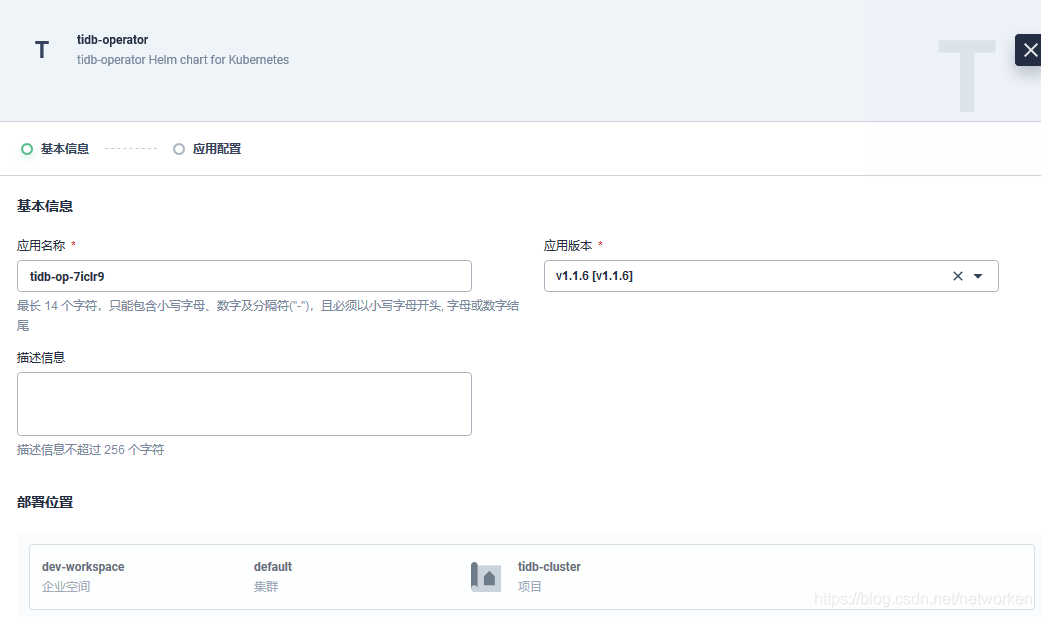Click the 部署位置 section heading
This screenshot has height=617, width=1041.
click(45, 502)
